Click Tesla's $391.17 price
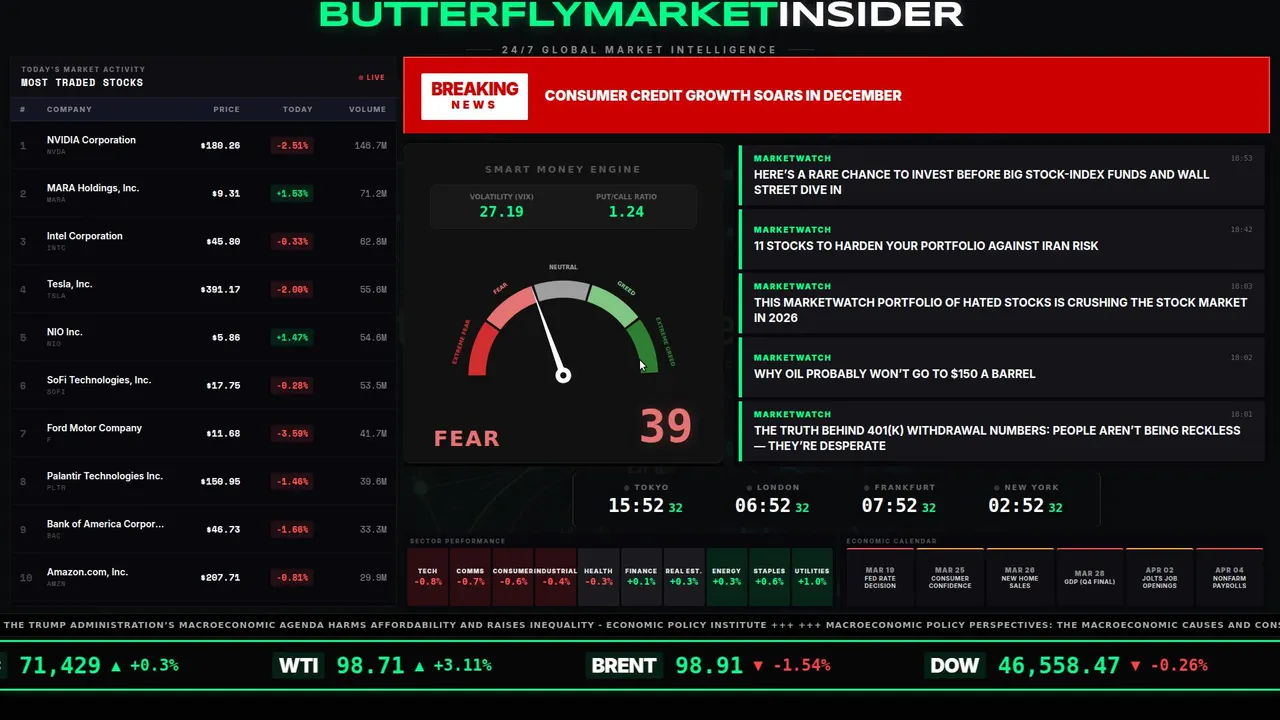Viewport: 1280px width, 720px height. 220,289
